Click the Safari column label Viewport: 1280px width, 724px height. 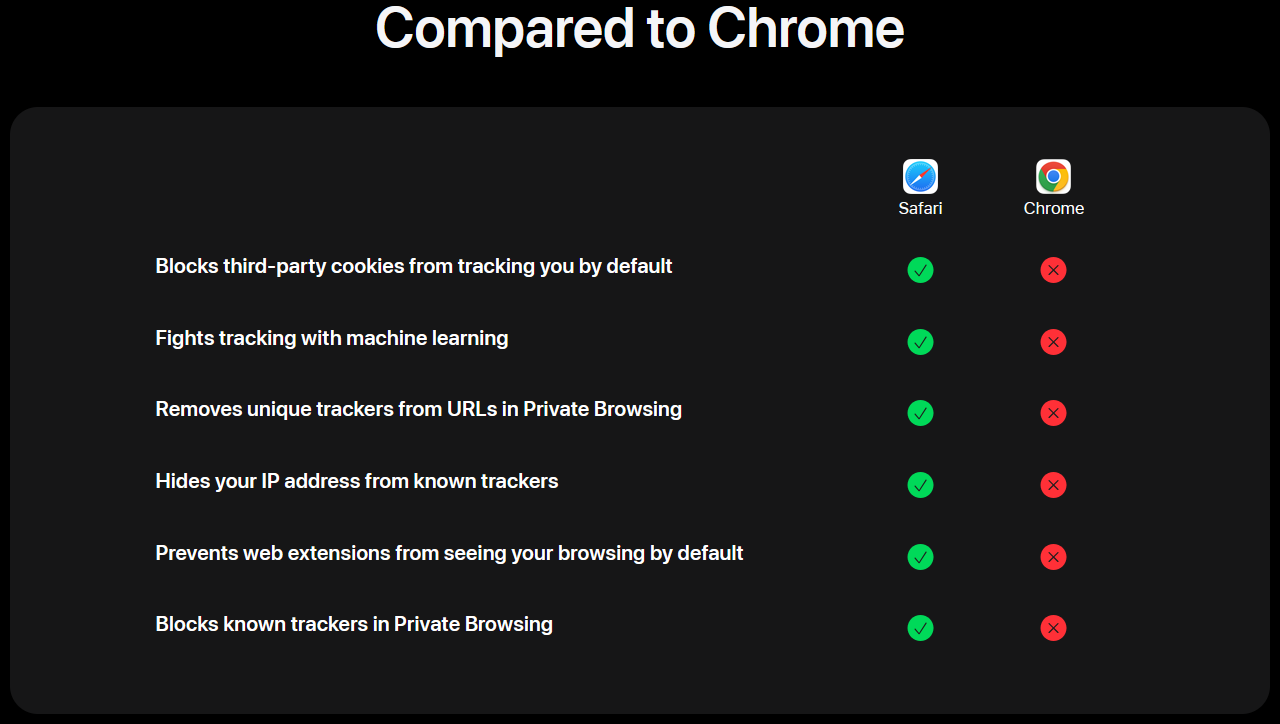tap(920, 208)
